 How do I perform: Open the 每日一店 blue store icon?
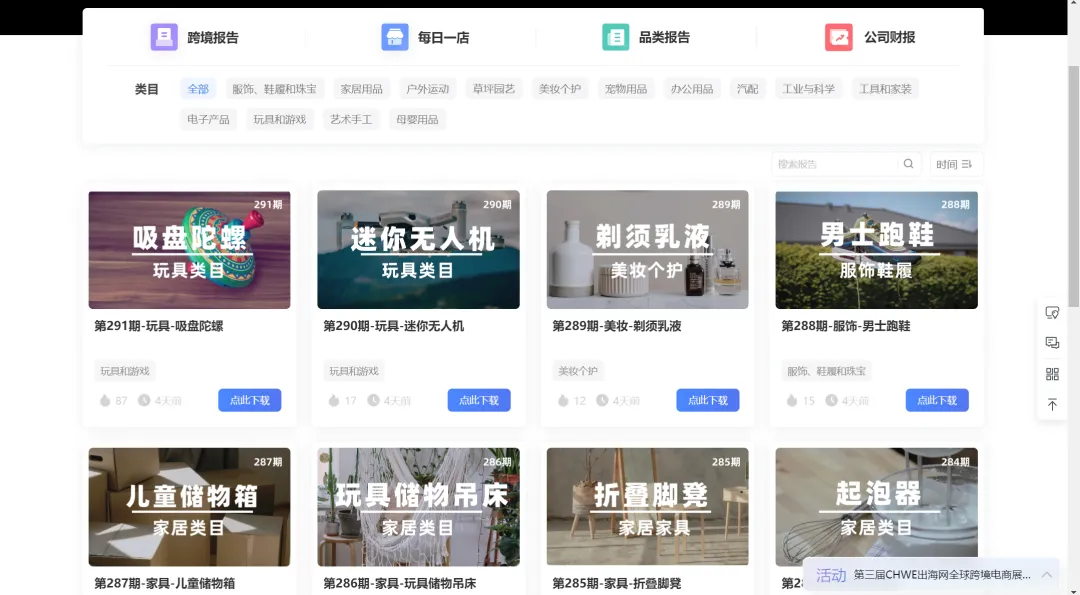tap(395, 37)
